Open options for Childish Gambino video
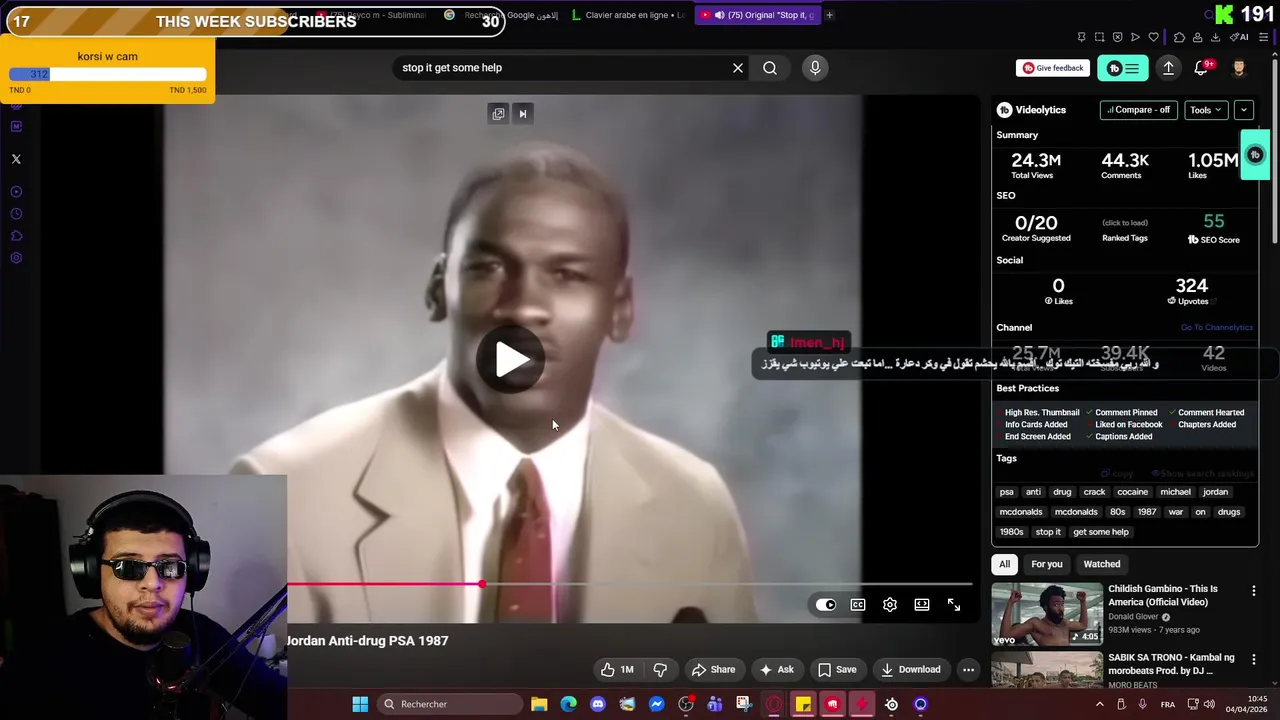 [x=1254, y=591]
